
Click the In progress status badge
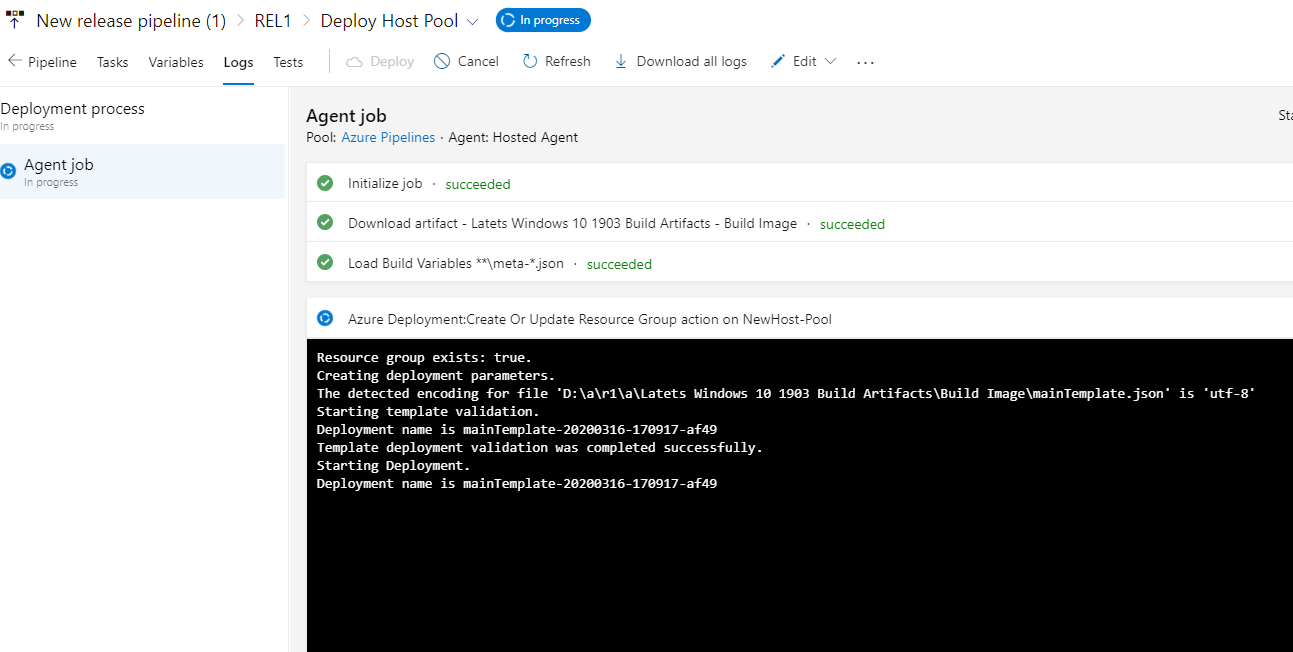pos(543,20)
